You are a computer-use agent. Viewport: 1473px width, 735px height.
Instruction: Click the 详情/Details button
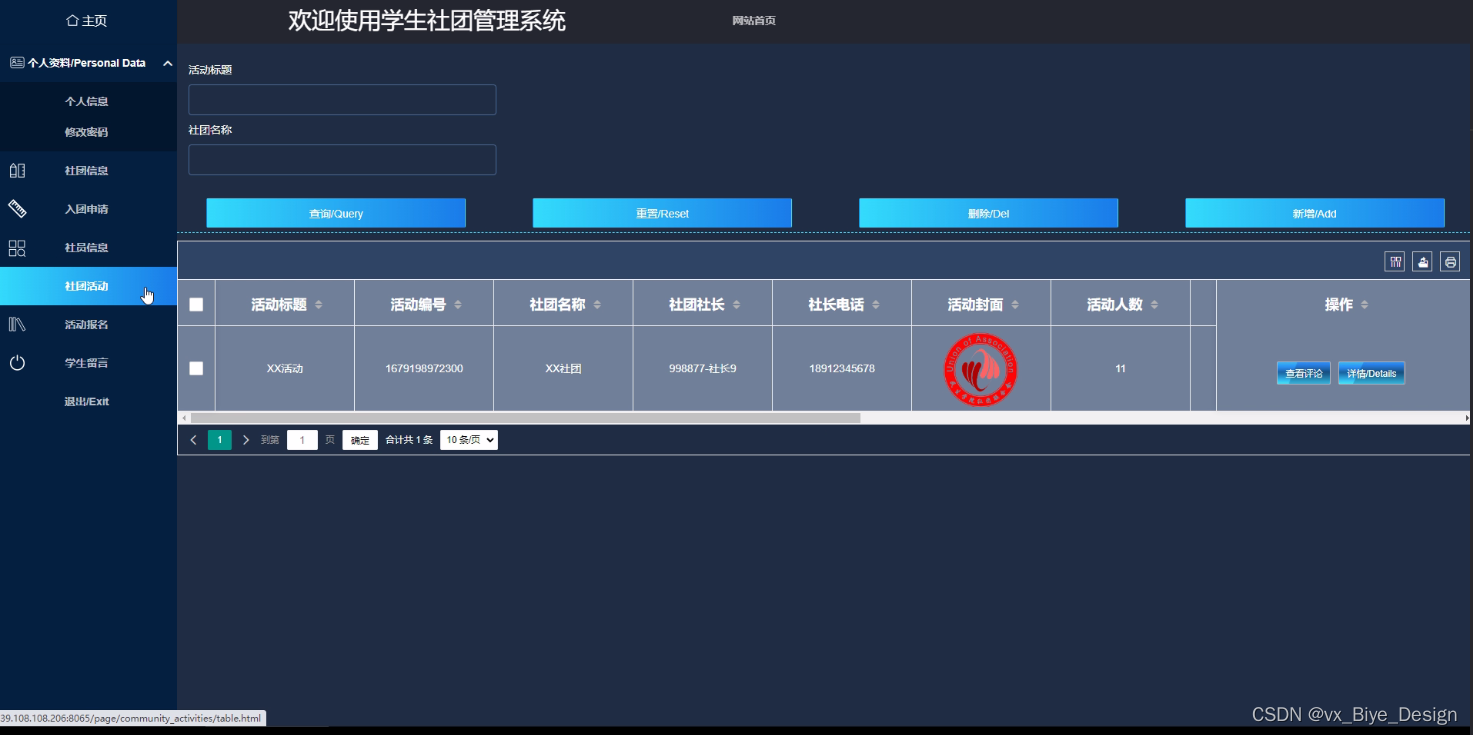pos(1372,373)
